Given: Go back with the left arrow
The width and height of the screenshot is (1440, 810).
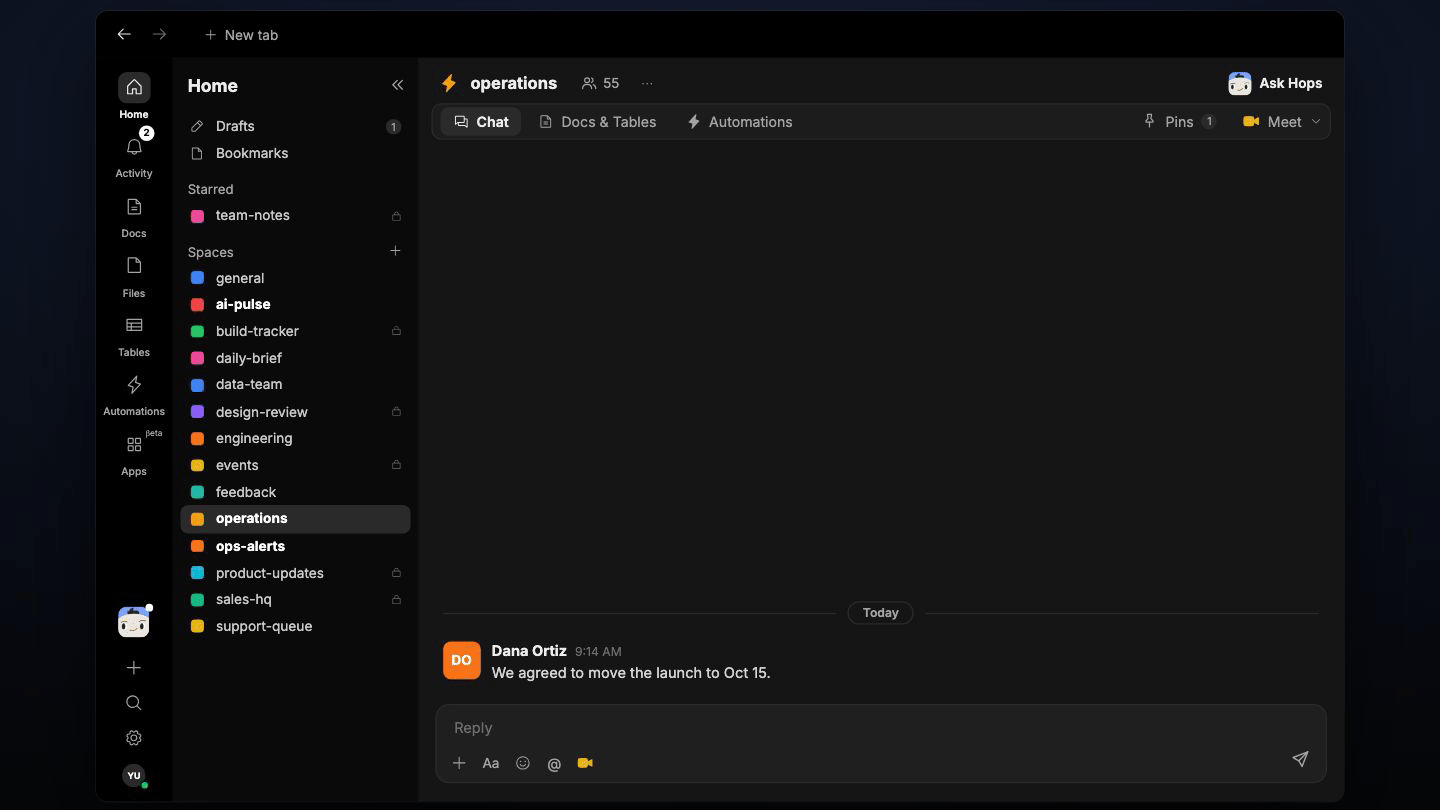Looking at the screenshot, I should coord(124,34).
